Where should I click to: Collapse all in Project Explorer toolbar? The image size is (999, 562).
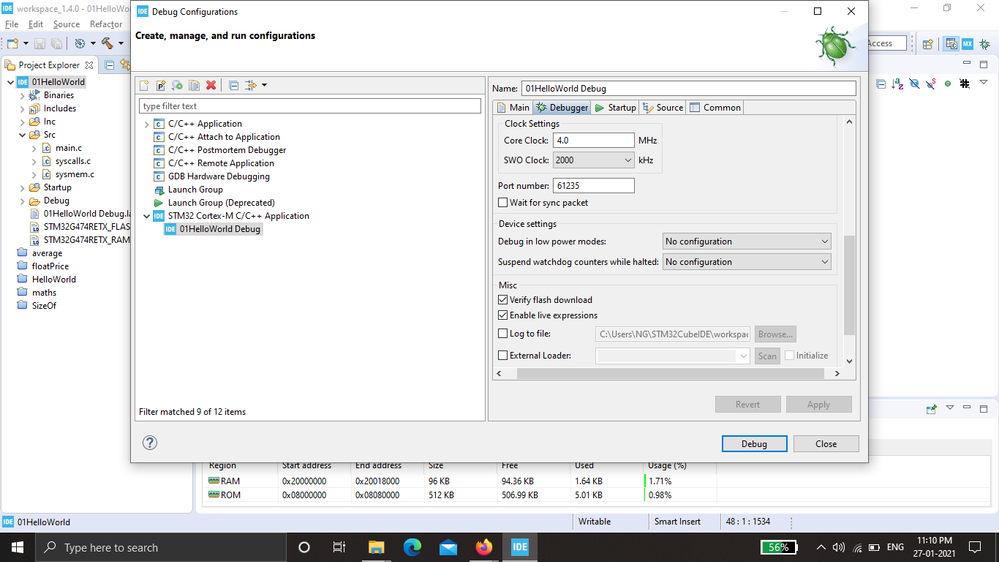point(110,65)
